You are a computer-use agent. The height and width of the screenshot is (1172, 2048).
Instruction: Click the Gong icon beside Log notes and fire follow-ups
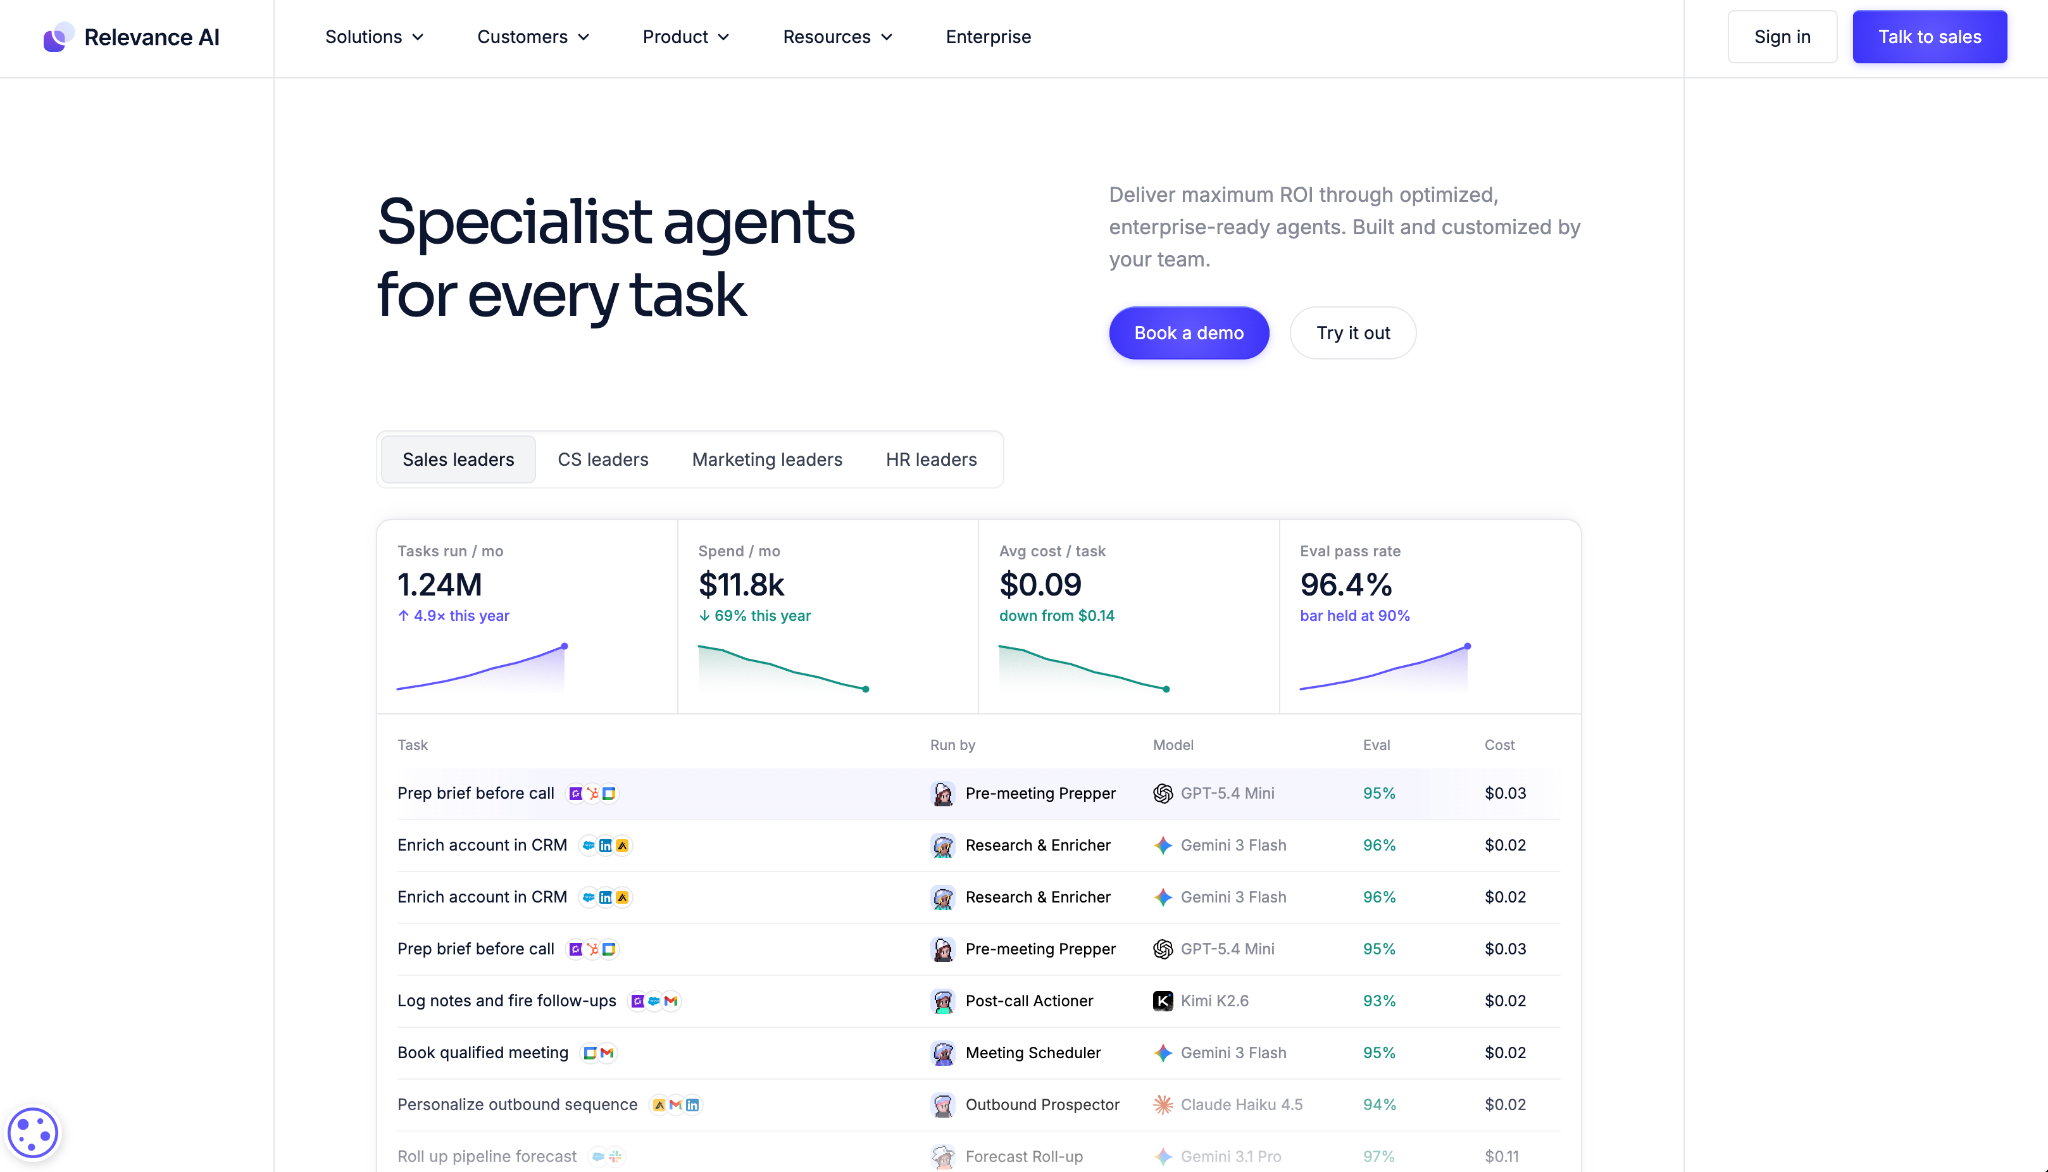[637, 1001]
